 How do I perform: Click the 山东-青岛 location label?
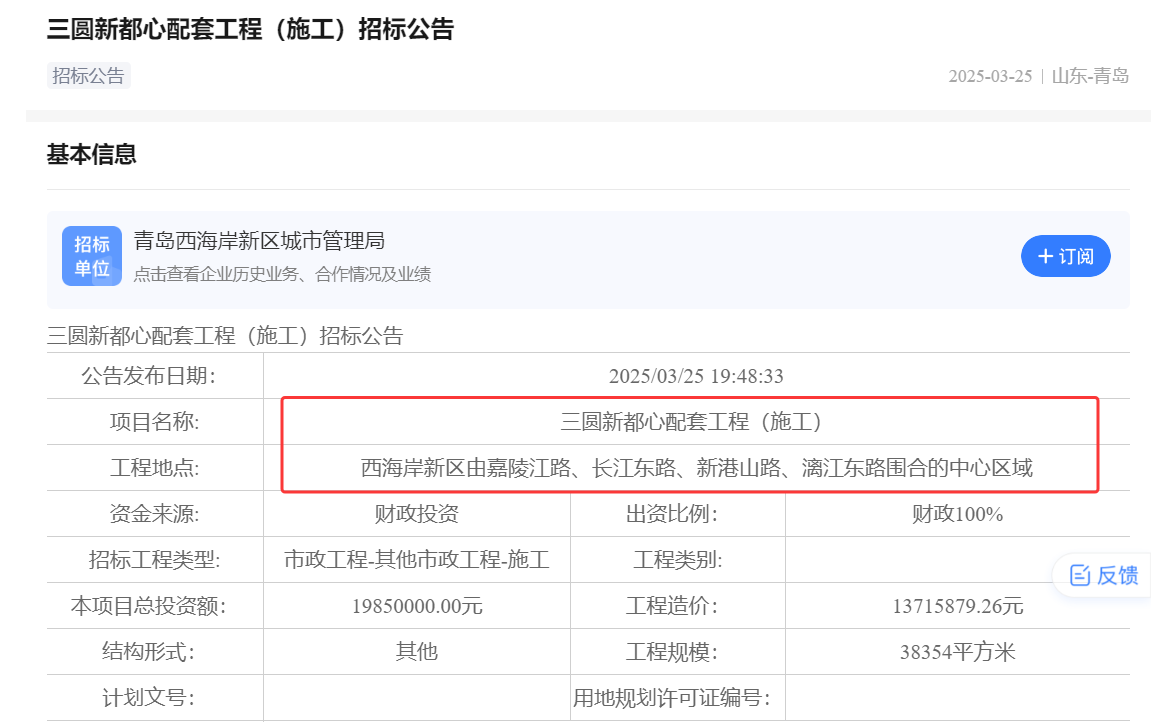[x=1090, y=76]
